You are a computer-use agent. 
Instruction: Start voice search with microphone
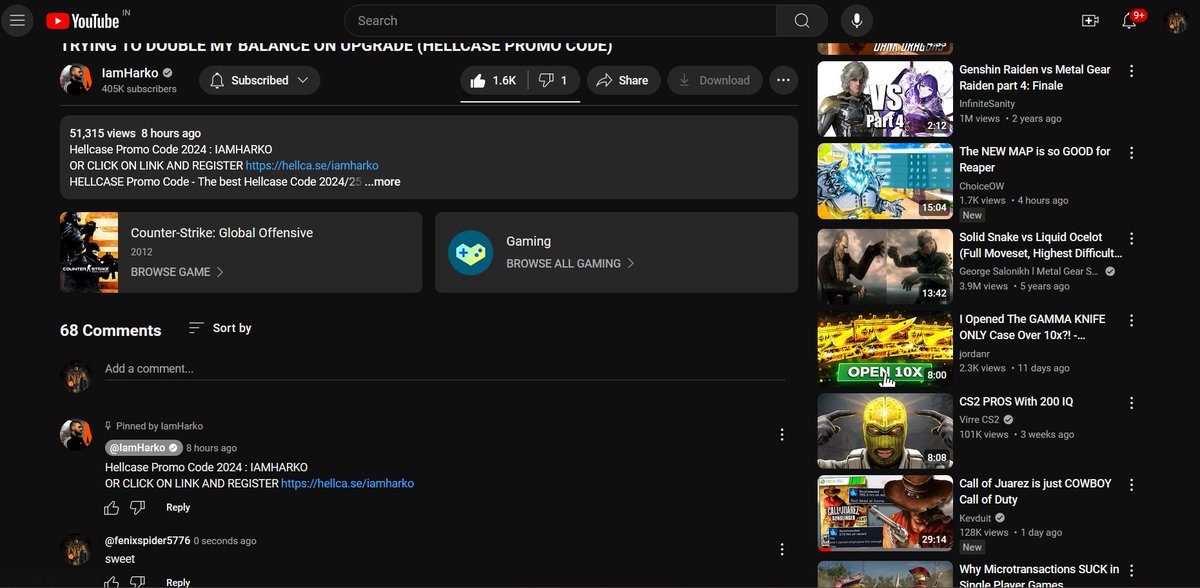(x=857, y=20)
